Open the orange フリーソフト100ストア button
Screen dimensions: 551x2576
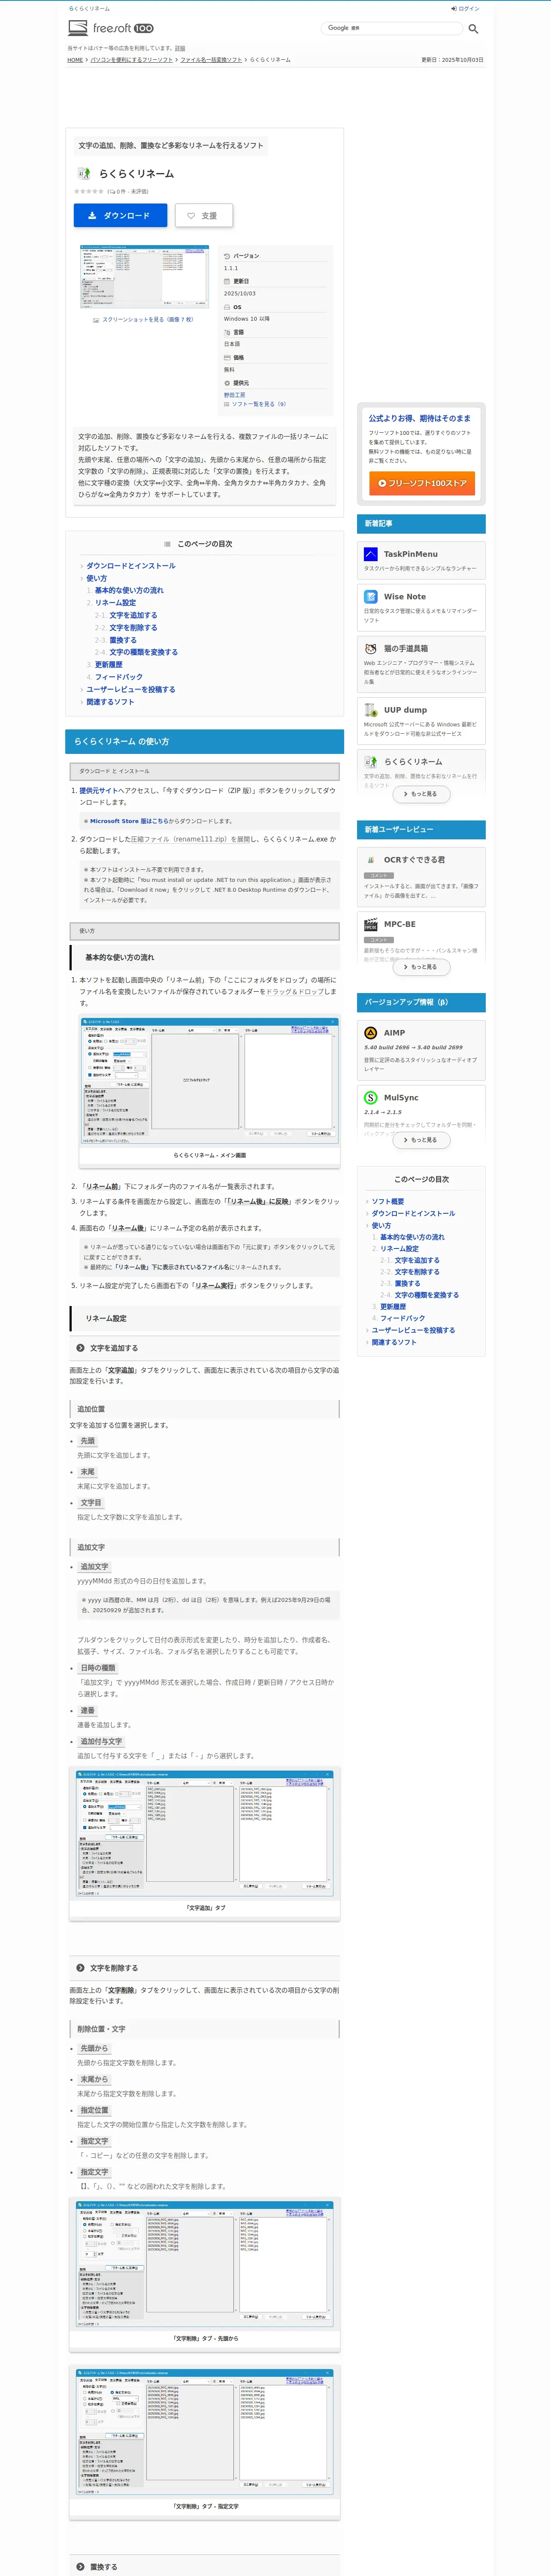(x=422, y=483)
